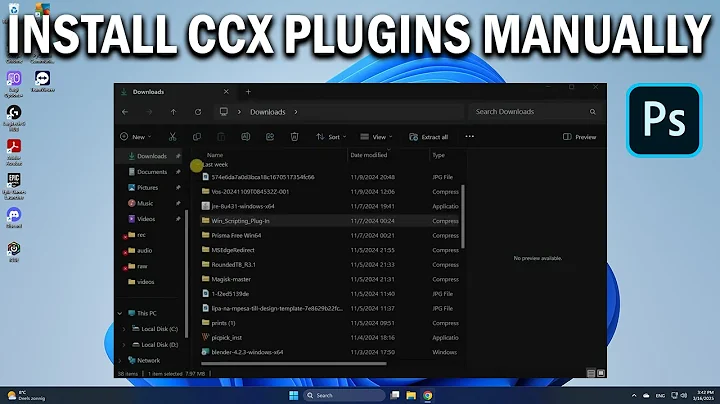Screen dimensions: 720x404
Task: Open the Adobe Acrobat desktop icon
Action: tap(14, 152)
